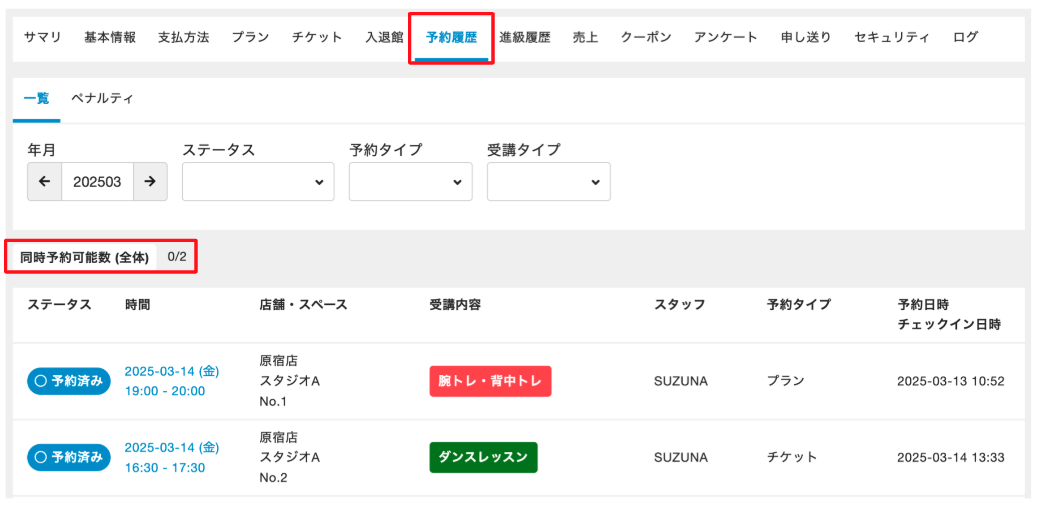Screen dimensions: 1037x506
Task: Switch to the サマリ tab
Action: (x=43, y=37)
